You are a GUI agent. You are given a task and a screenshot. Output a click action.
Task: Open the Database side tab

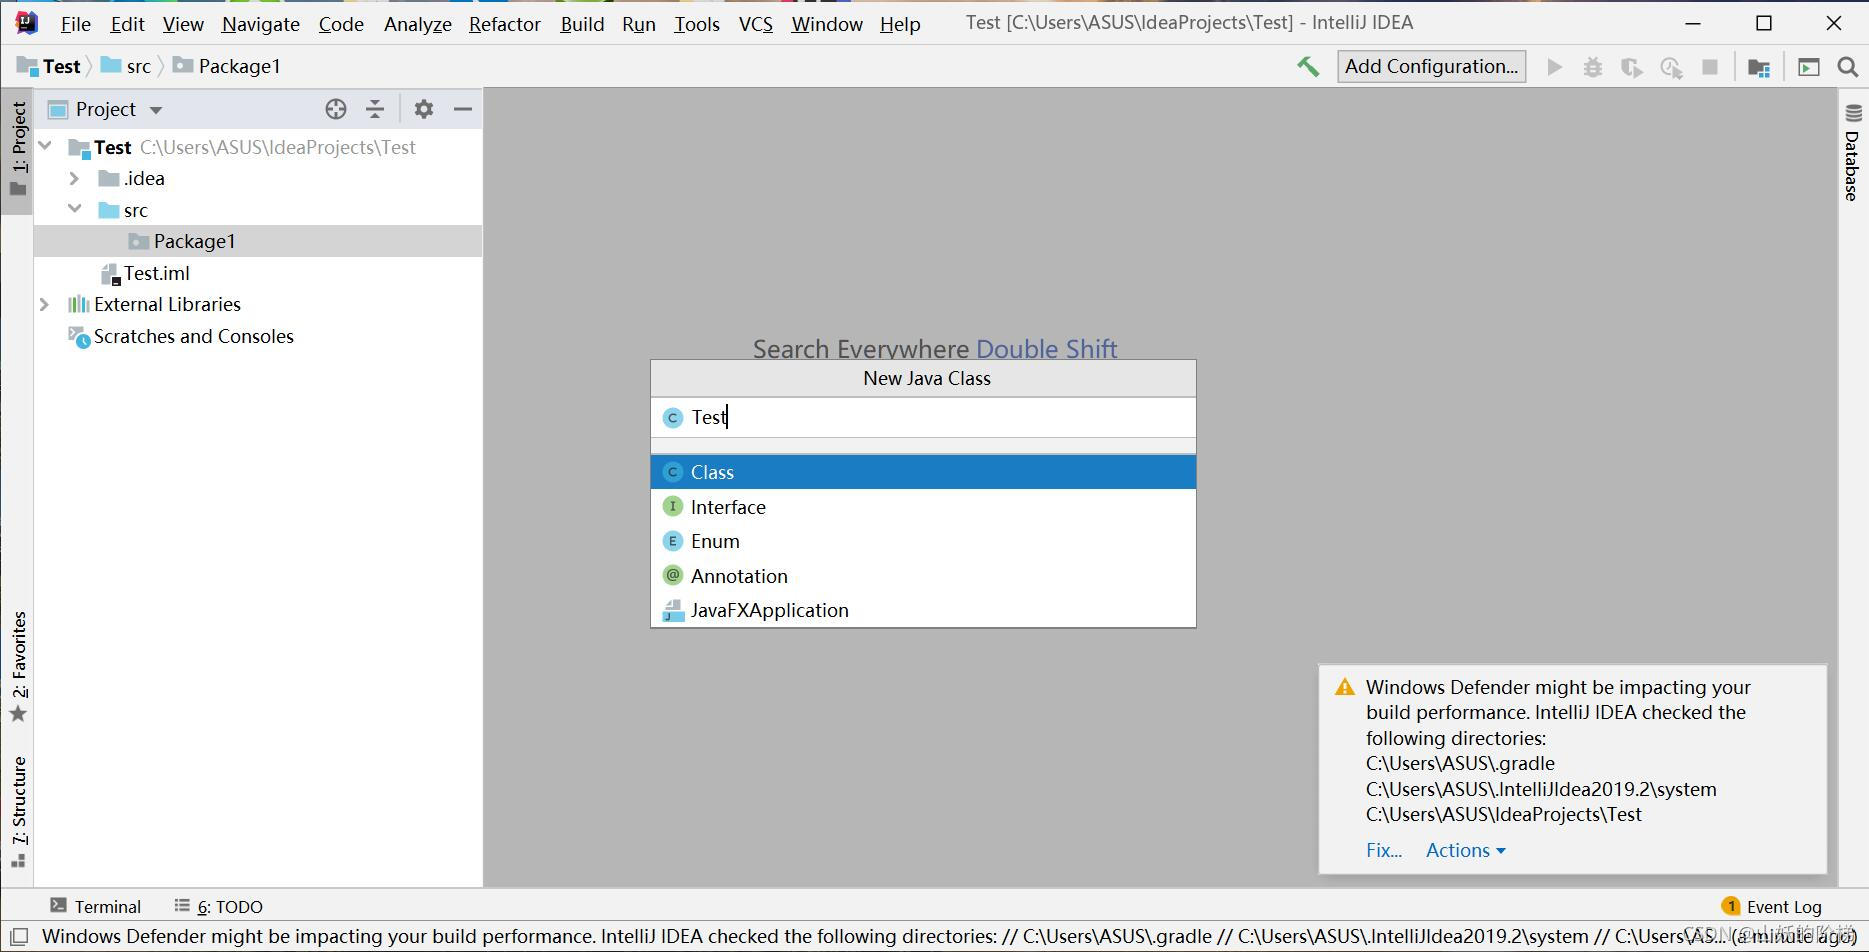click(1853, 152)
